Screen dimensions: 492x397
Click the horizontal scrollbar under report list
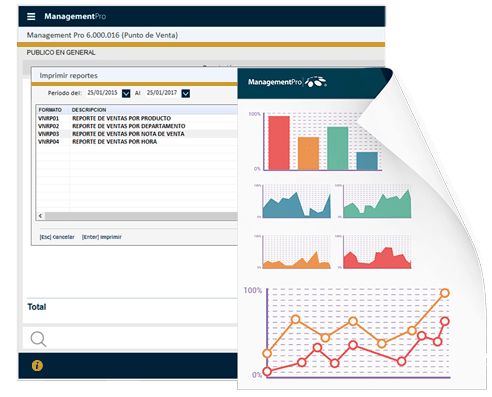pos(141,216)
